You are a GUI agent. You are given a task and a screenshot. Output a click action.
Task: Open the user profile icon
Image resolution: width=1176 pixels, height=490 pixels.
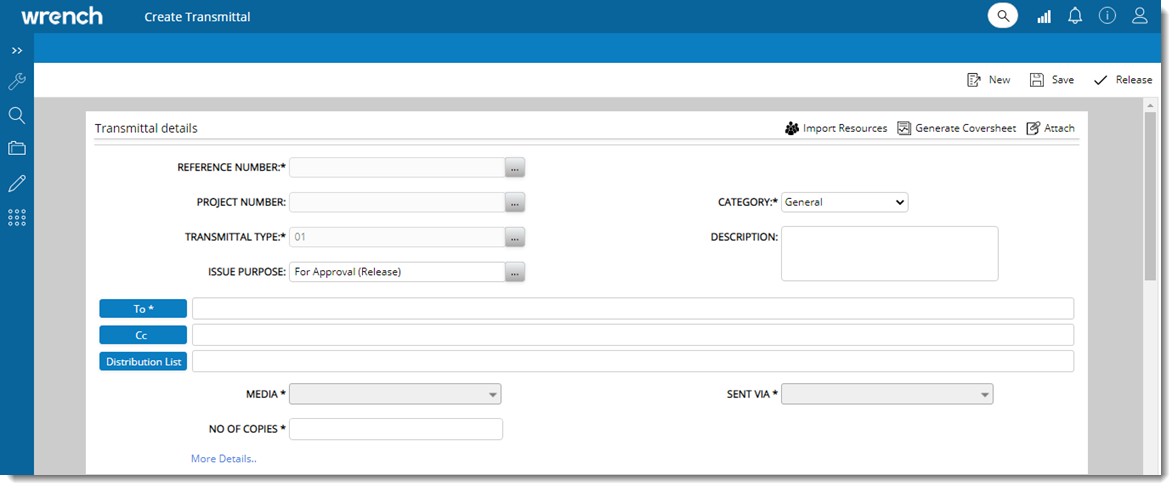1139,16
